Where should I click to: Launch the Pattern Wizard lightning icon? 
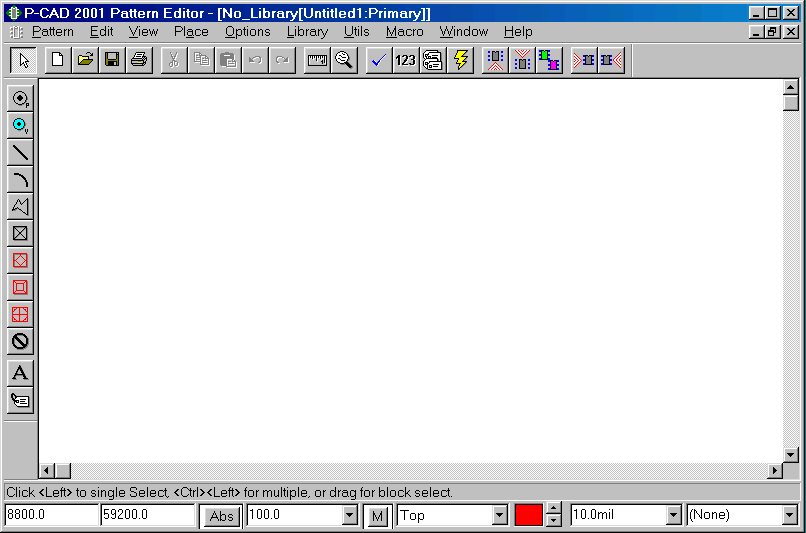[460, 60]
